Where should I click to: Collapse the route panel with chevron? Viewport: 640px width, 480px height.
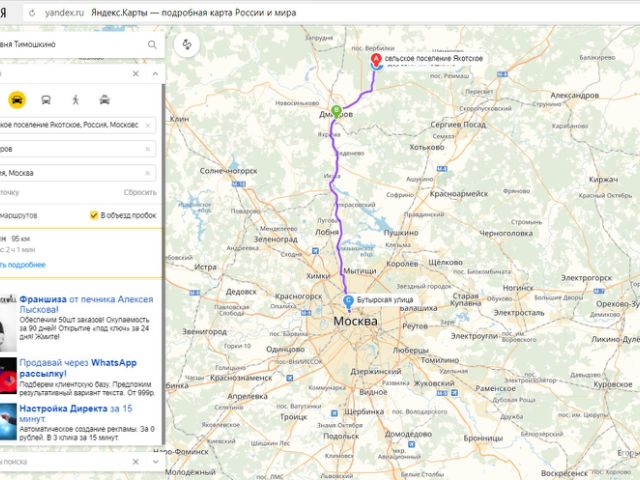[155, 73]
